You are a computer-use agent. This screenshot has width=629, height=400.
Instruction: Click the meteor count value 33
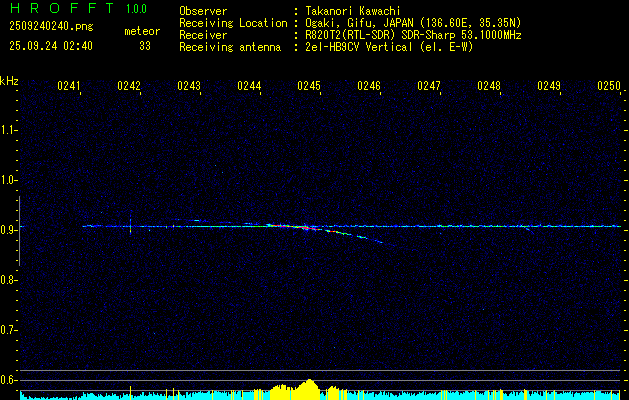[145, 46]
